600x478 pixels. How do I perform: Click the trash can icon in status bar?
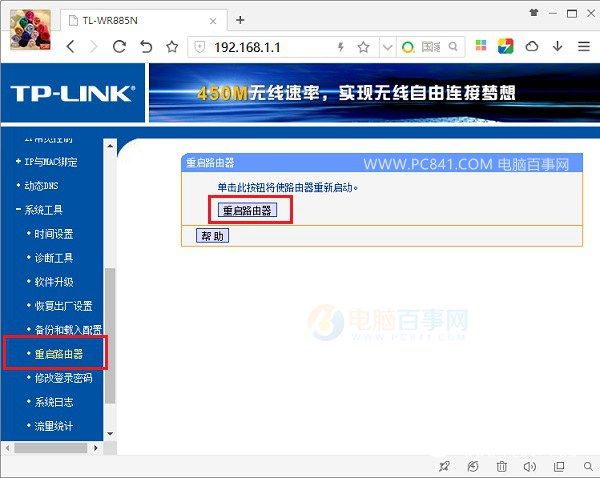[x=502, y=467]
